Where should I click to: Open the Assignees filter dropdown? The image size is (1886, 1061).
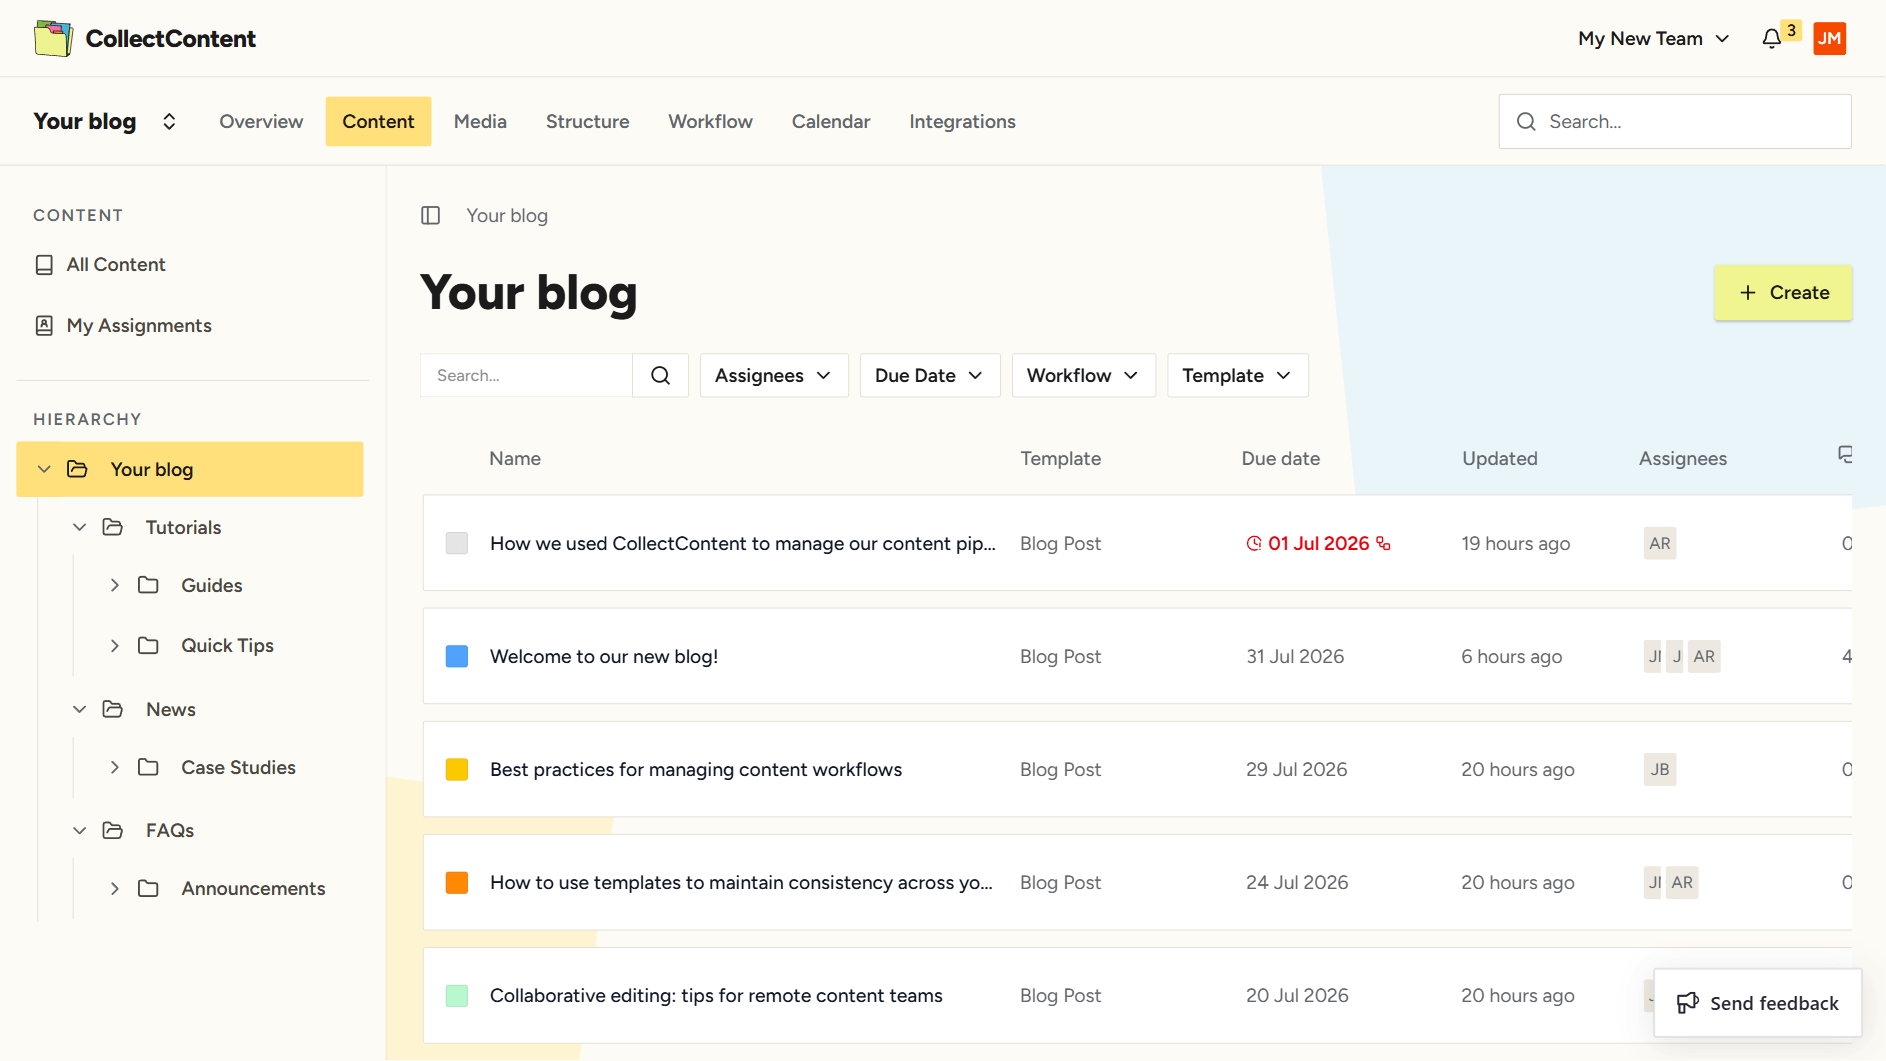[x=774, y=375]
